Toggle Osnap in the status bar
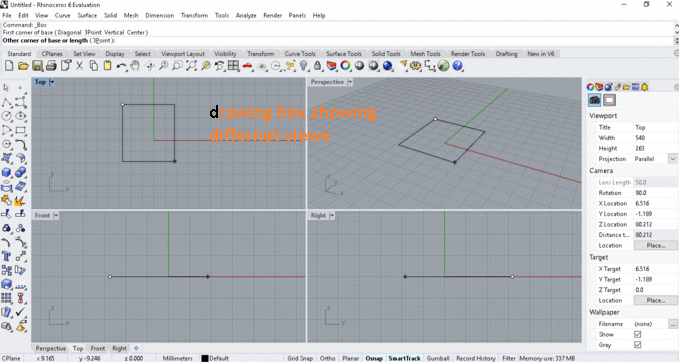The width and height of the screenshot is (679, 362). (x=374, y=358)
